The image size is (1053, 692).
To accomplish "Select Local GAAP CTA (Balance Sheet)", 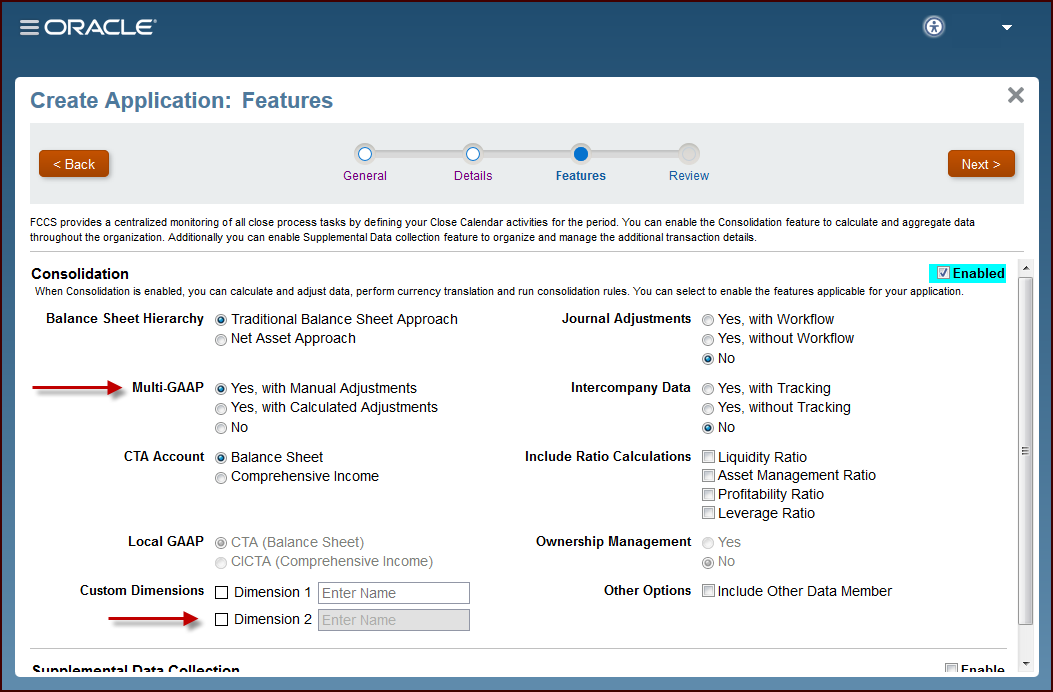I will click(221, 543).
